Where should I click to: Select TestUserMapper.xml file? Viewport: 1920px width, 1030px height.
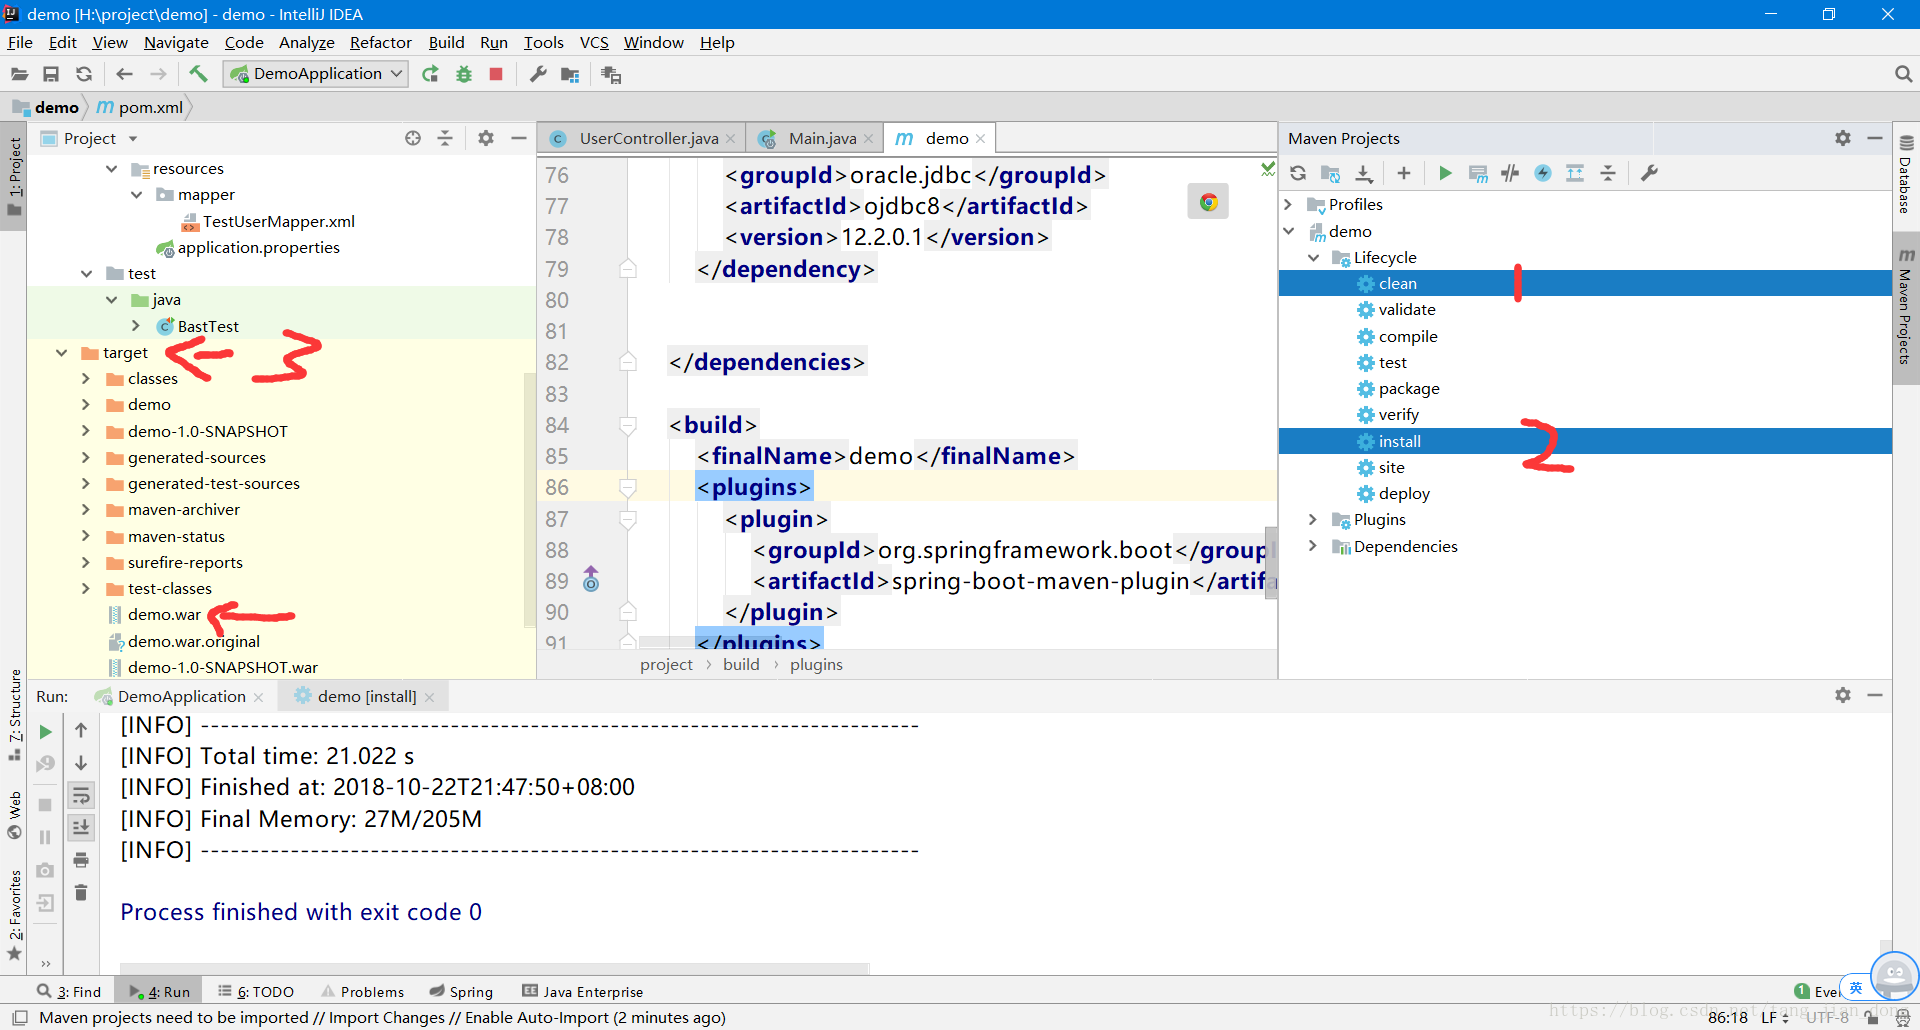278,222
